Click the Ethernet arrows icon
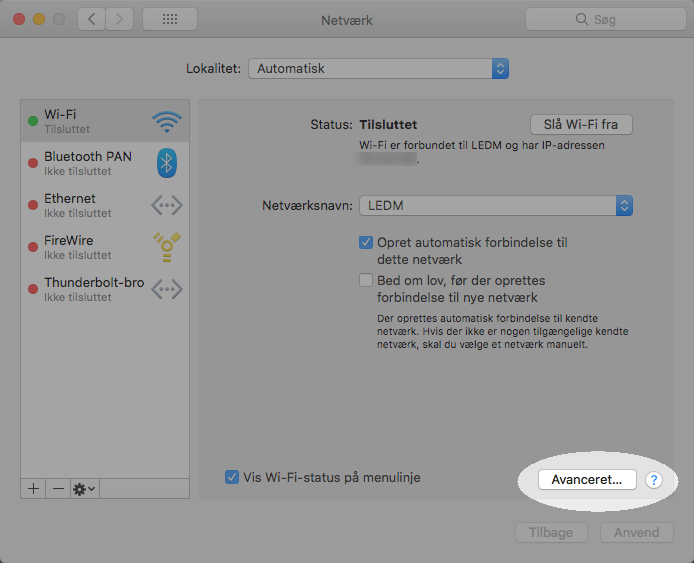Image resolution: width=694 pixels, height=563 pixels. pyautogui.click(x=167, y=205)
